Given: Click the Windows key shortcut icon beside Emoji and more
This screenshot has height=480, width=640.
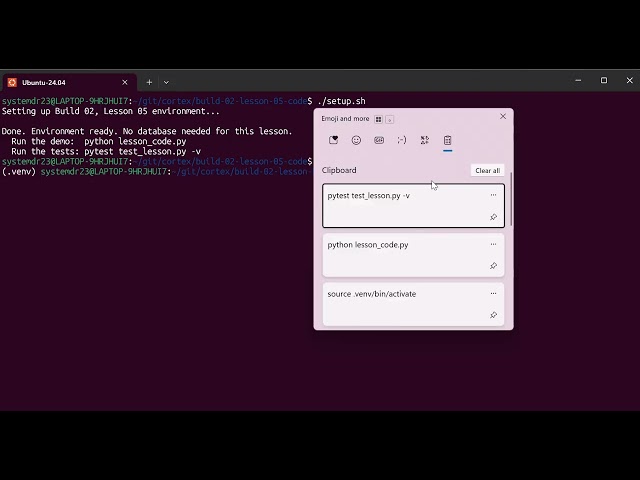Looking at the screenshot, I should 378,119.
